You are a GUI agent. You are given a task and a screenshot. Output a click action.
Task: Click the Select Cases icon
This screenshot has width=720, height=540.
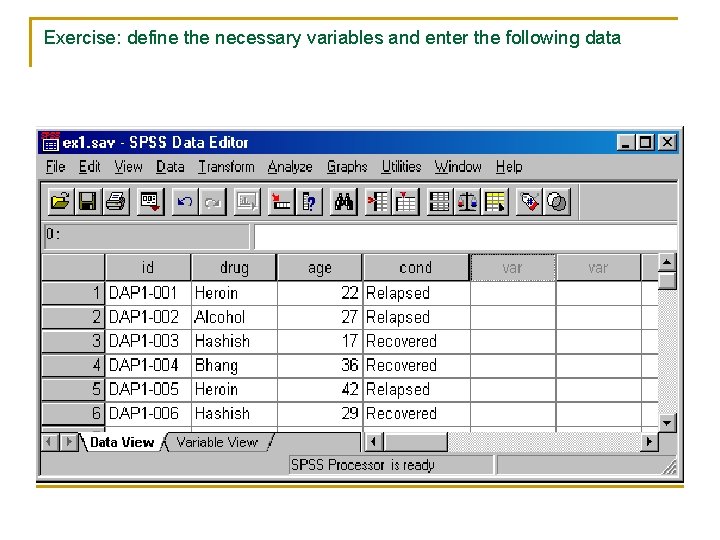(x=495, y=201)
